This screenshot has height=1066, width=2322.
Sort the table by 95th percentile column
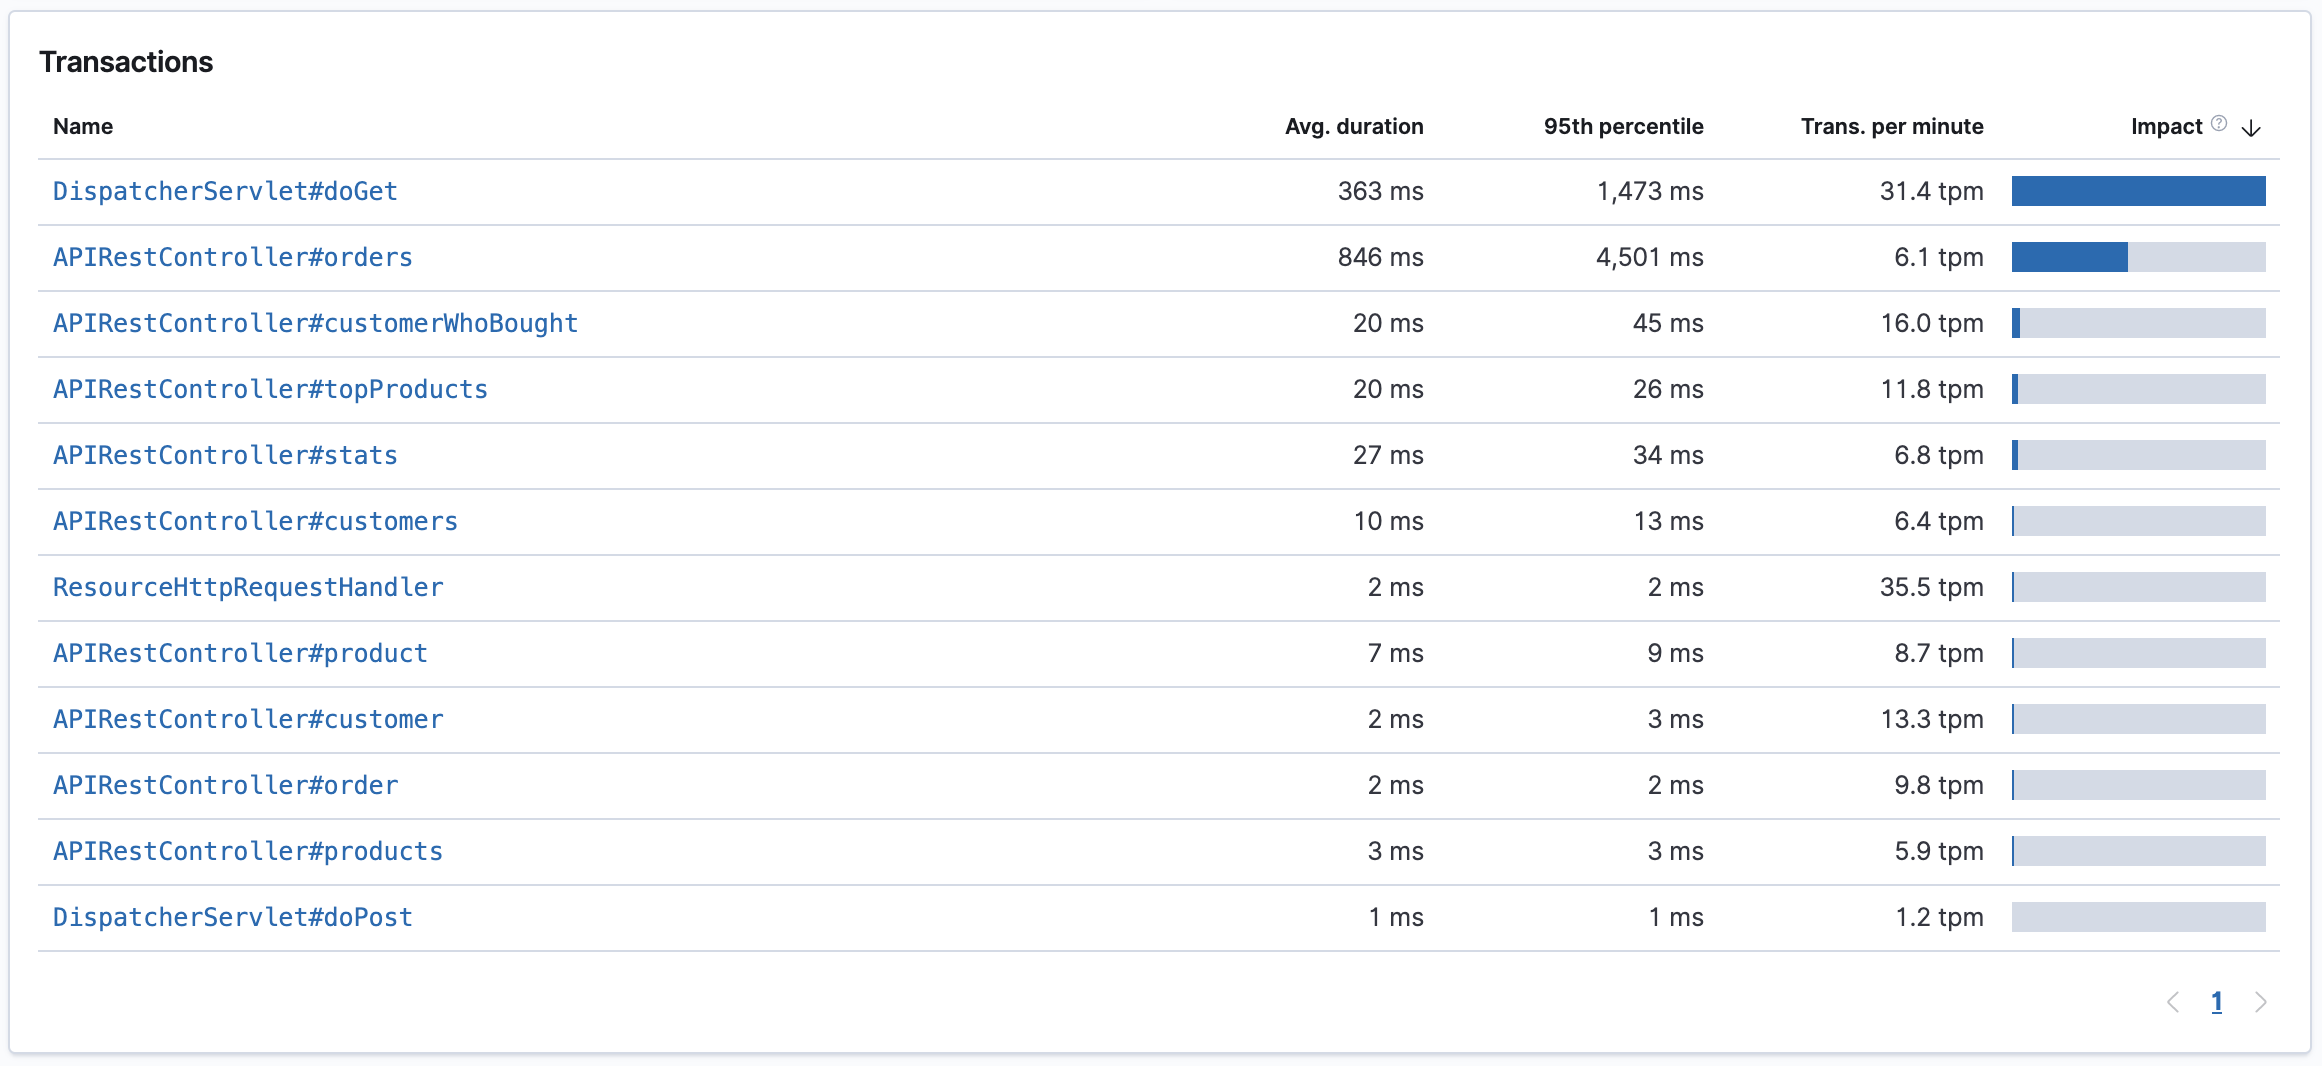1623,126
